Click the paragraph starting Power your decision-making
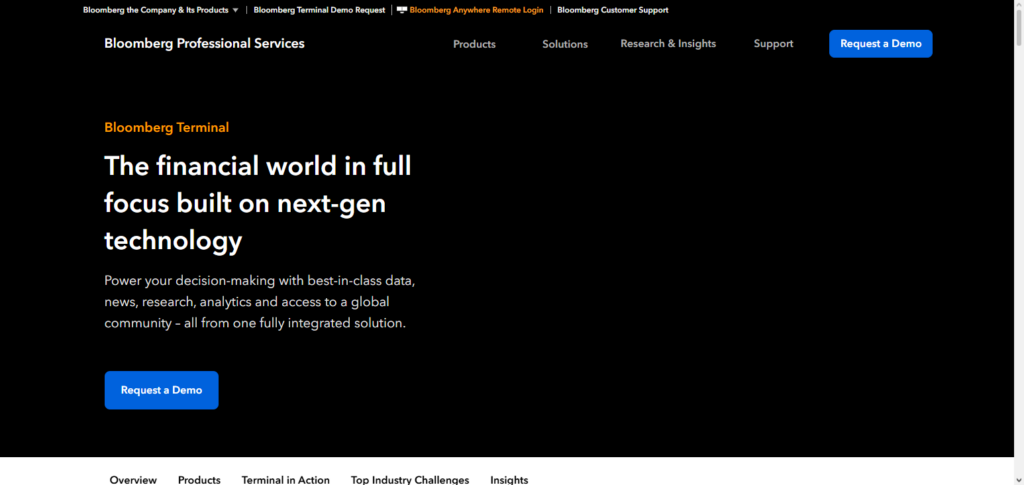Screen dimensions: 1024x485 260,302
